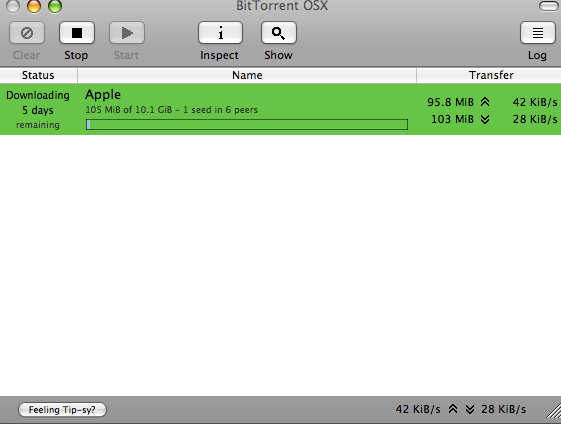Viewport: 561px width, 424px height.
Task: Click the 95.8 MiB uploaded value
Action: point(450,102)
